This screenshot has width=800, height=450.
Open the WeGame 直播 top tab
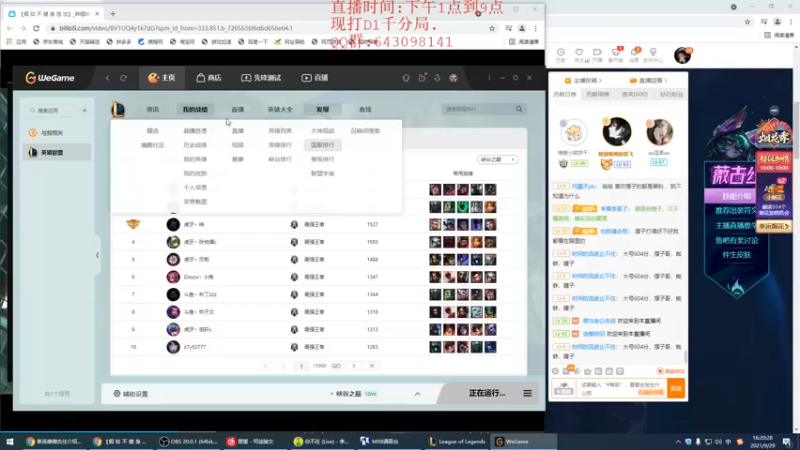pyautogui.click(x=315, y=78)
